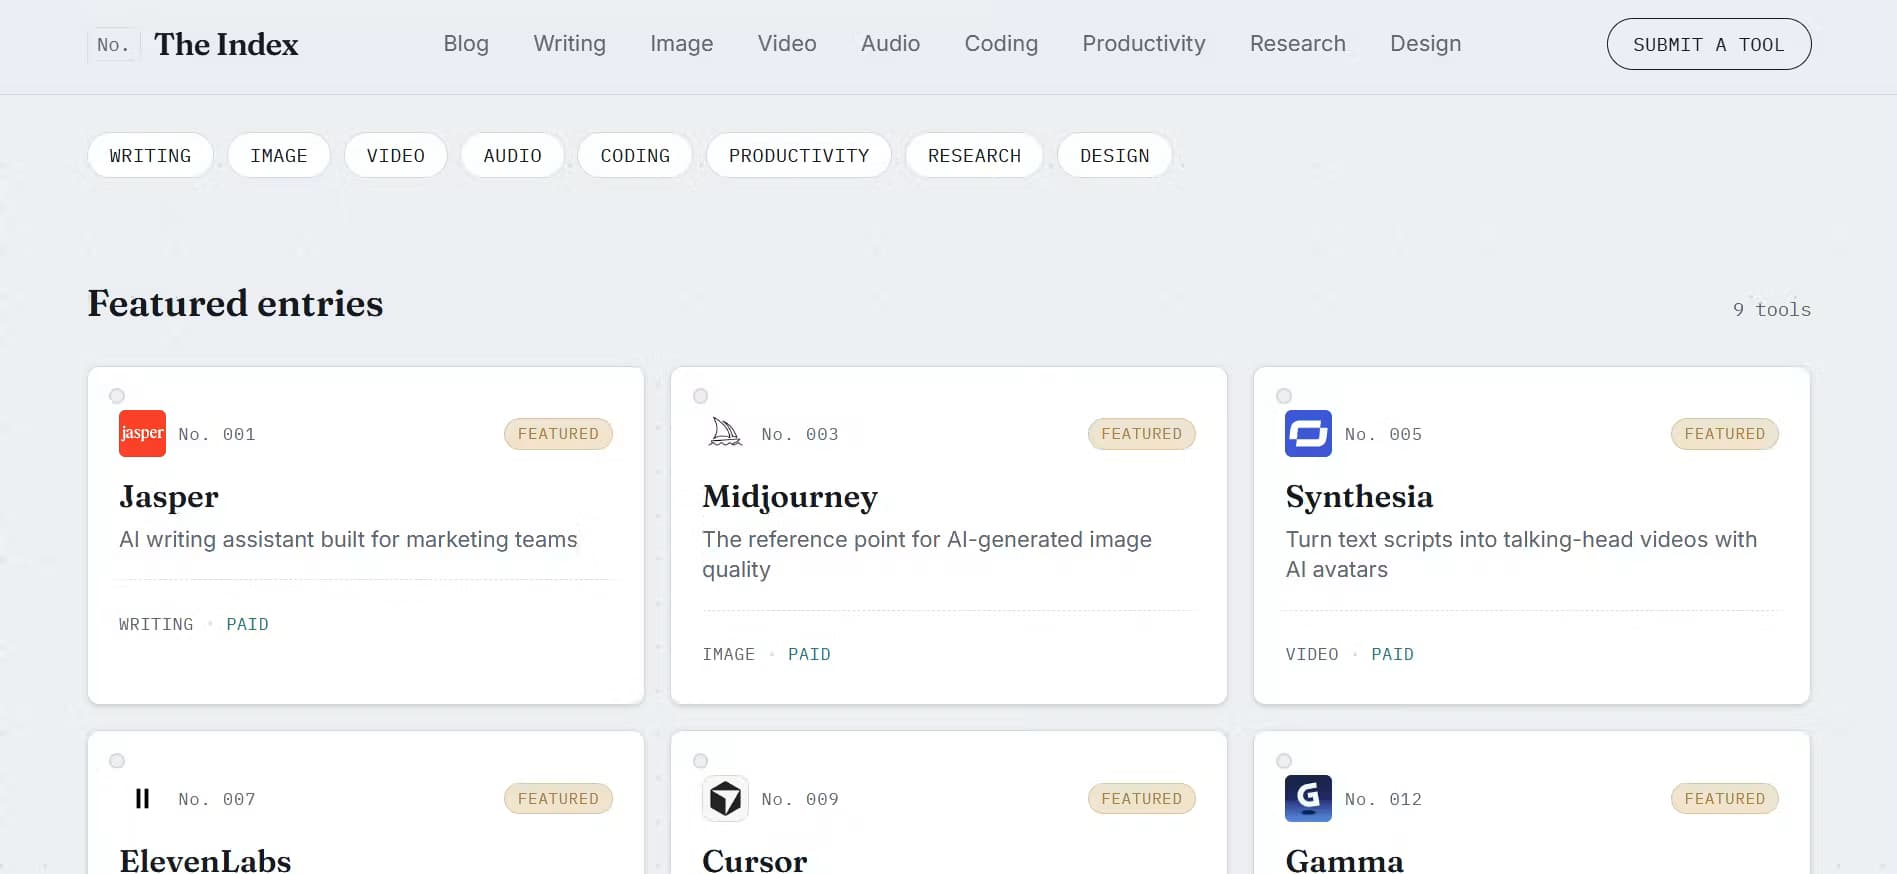Click the '9 tools' count text

1772,310
